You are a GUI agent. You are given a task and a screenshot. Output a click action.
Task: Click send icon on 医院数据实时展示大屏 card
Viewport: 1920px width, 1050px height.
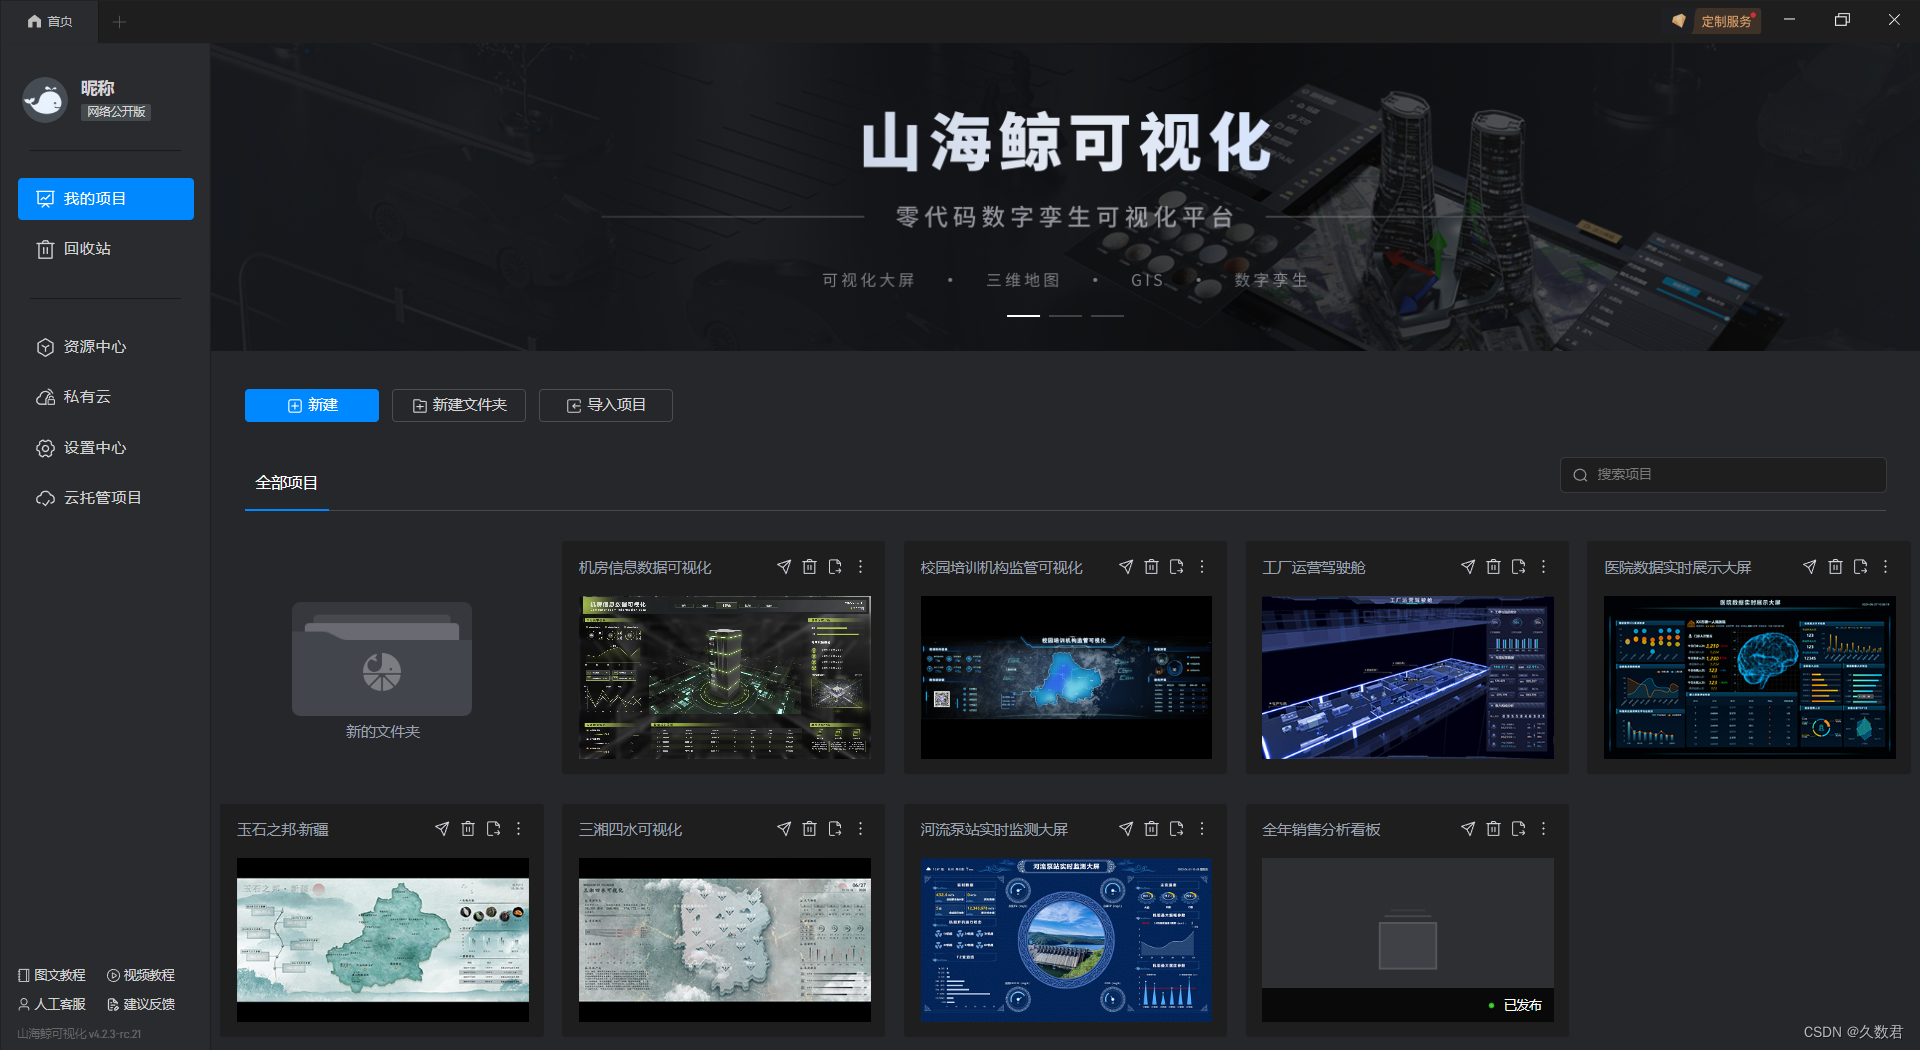point(1810,567)
